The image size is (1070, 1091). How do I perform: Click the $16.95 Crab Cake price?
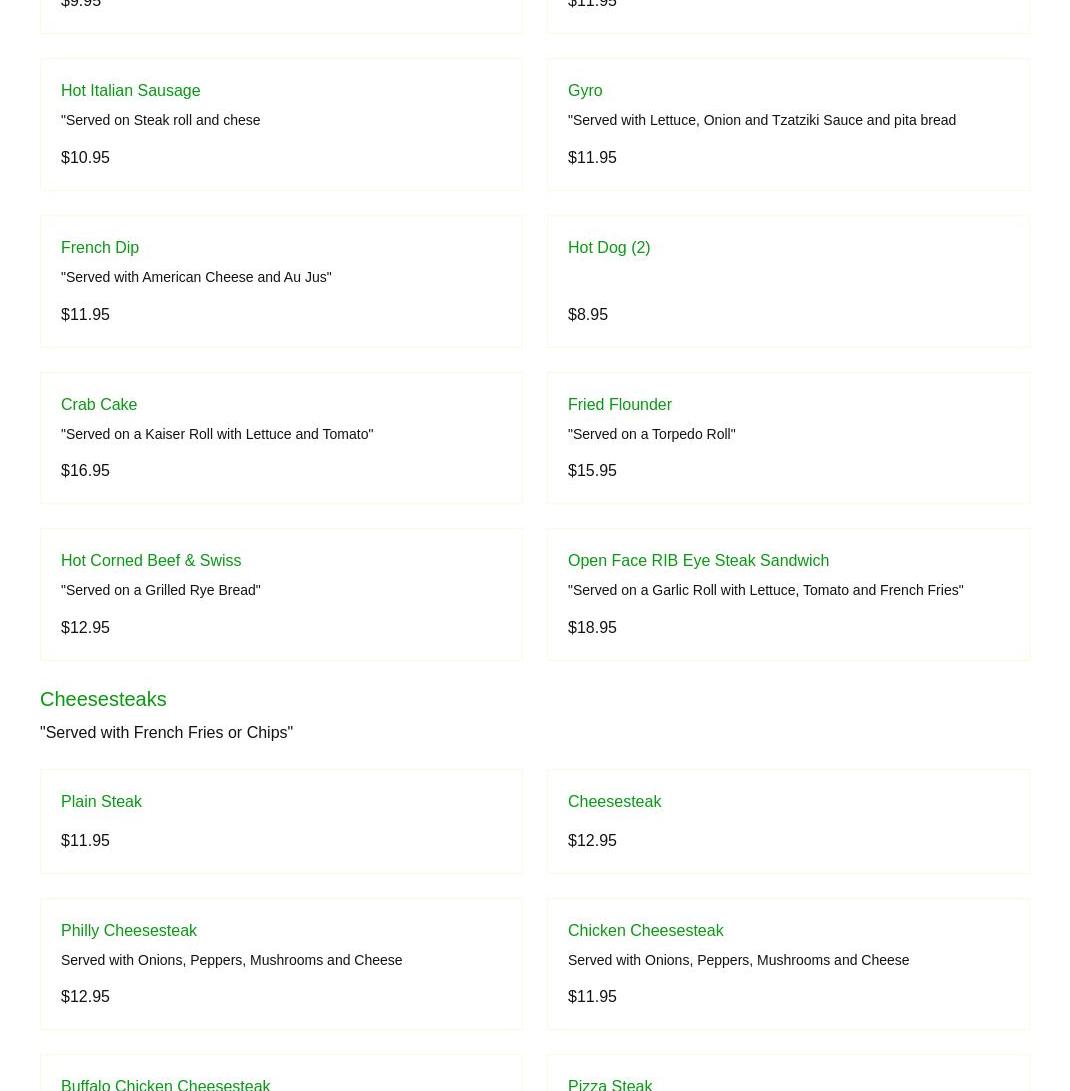coord(85,471)
